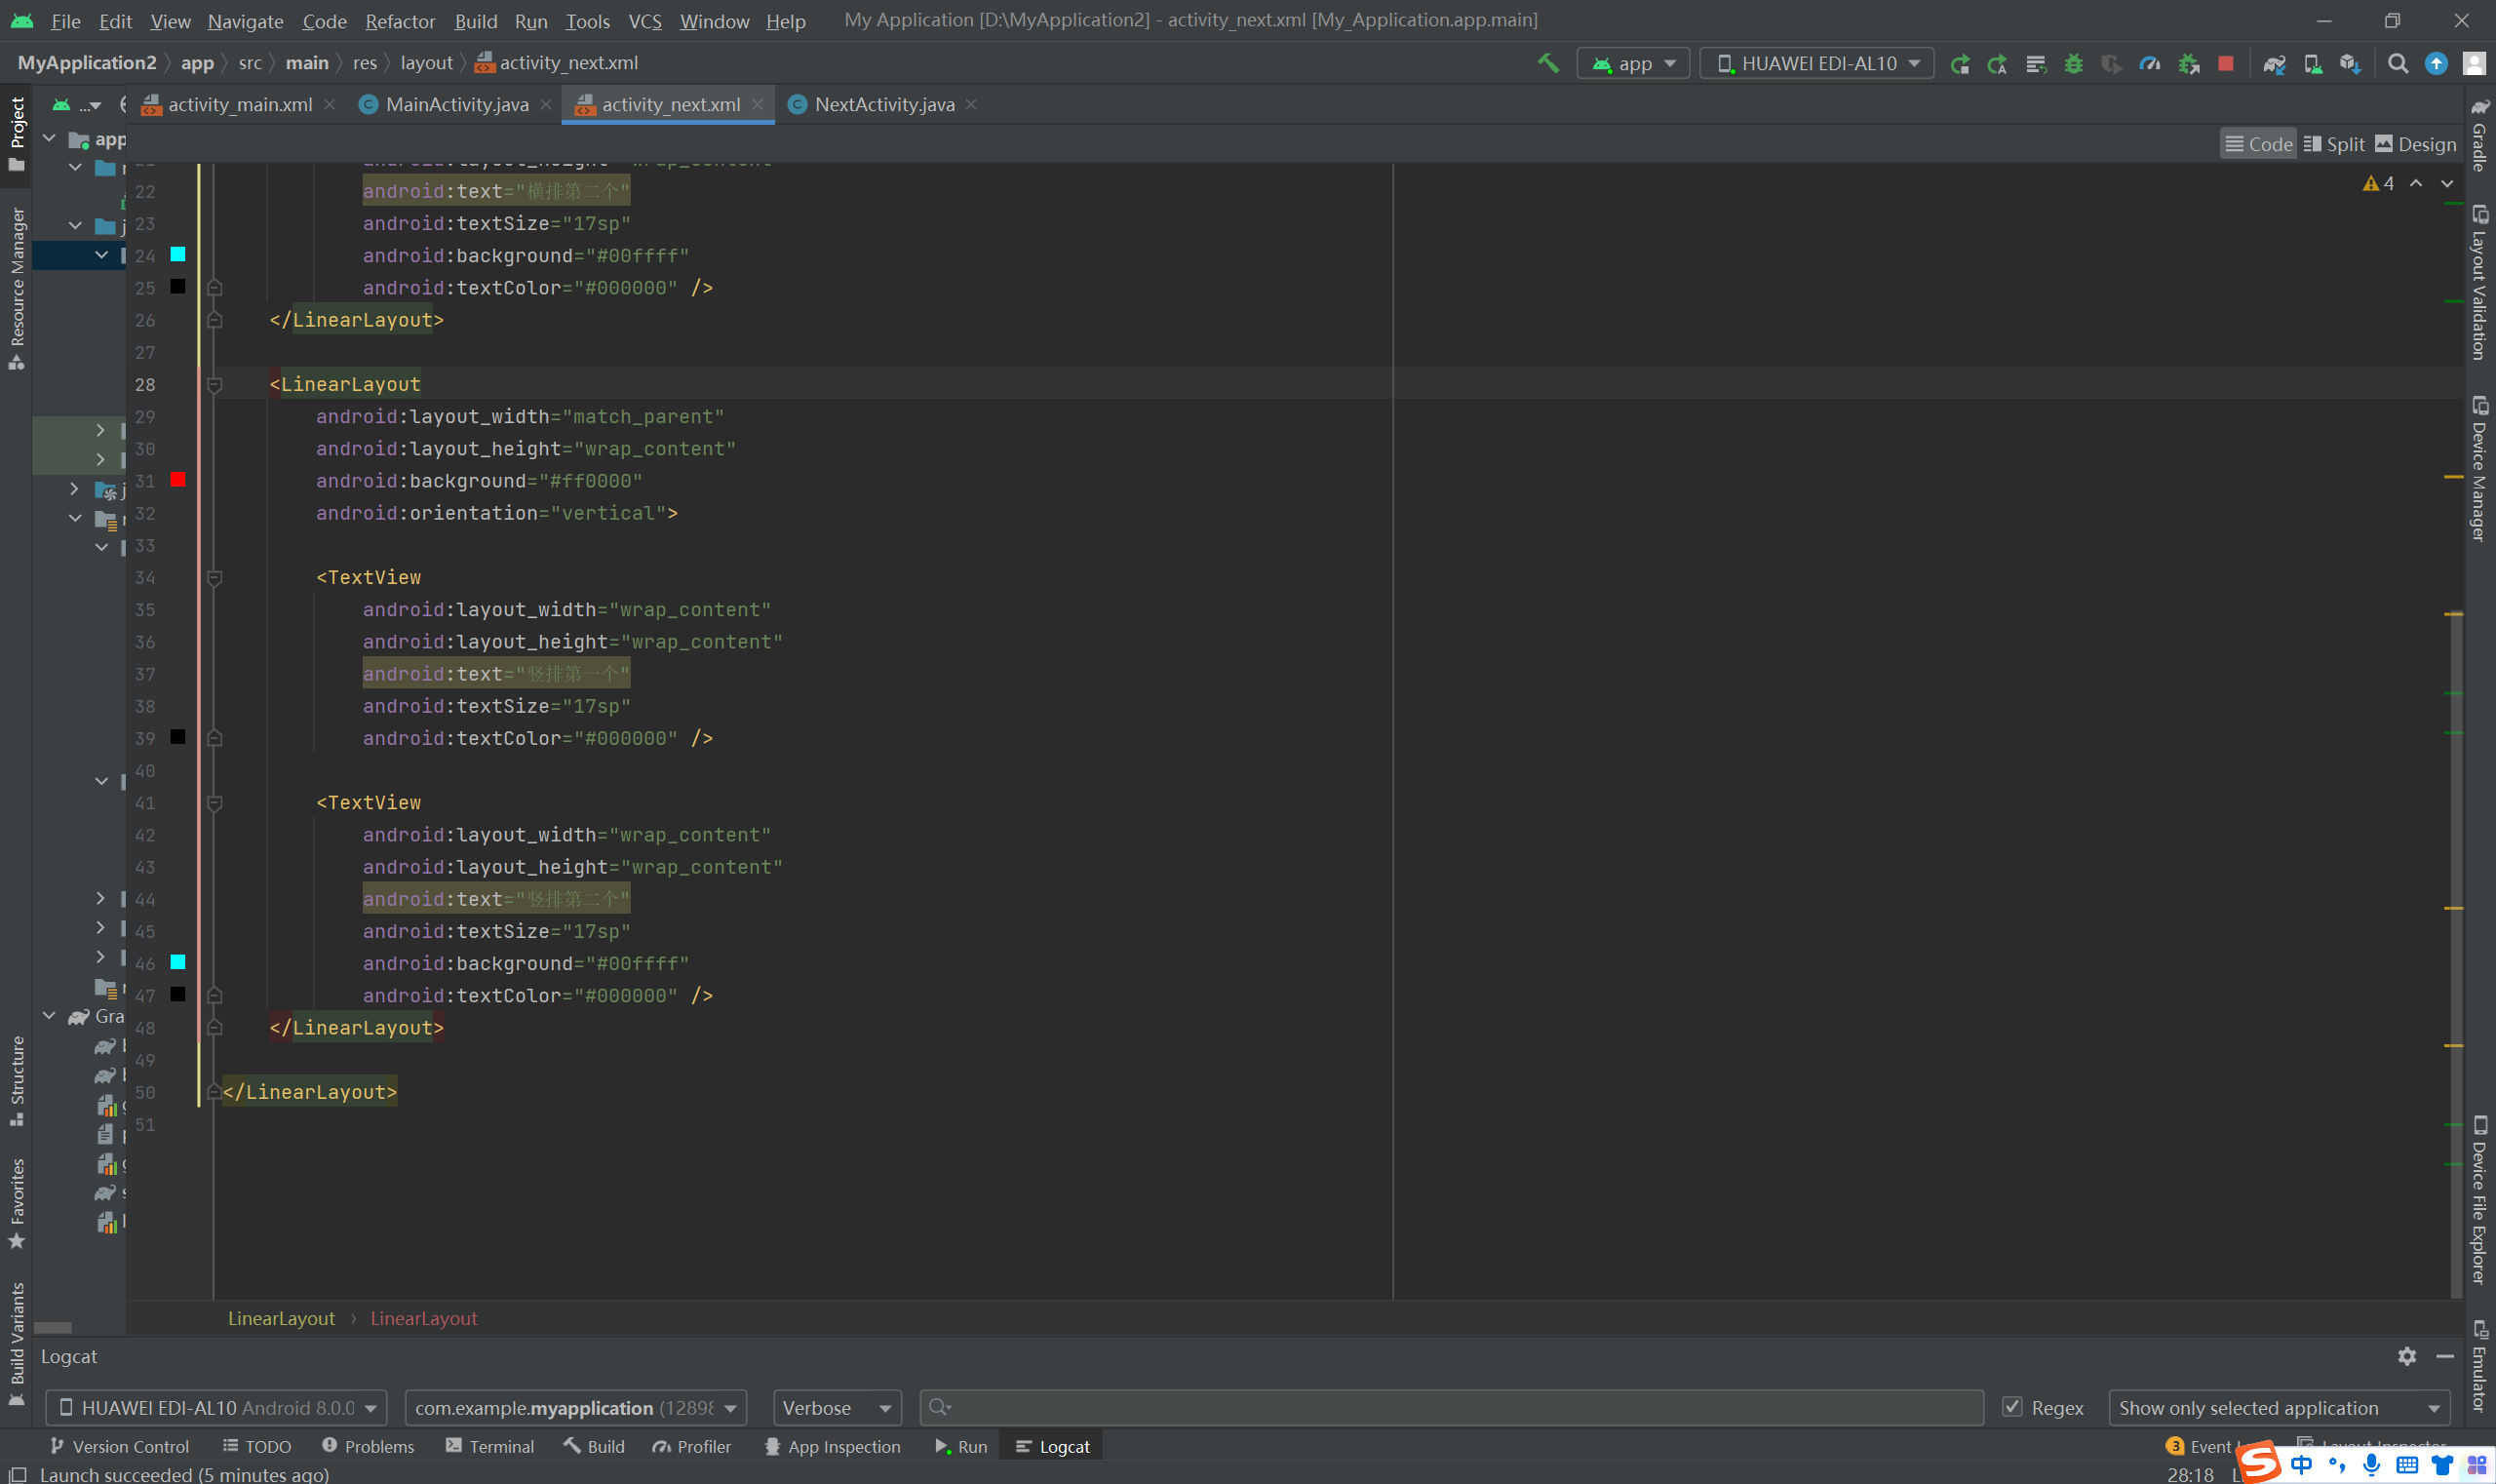This screenshot has width=2496, height=1484.
Task: Open the Profiler tool window button
Action: 692,1446
